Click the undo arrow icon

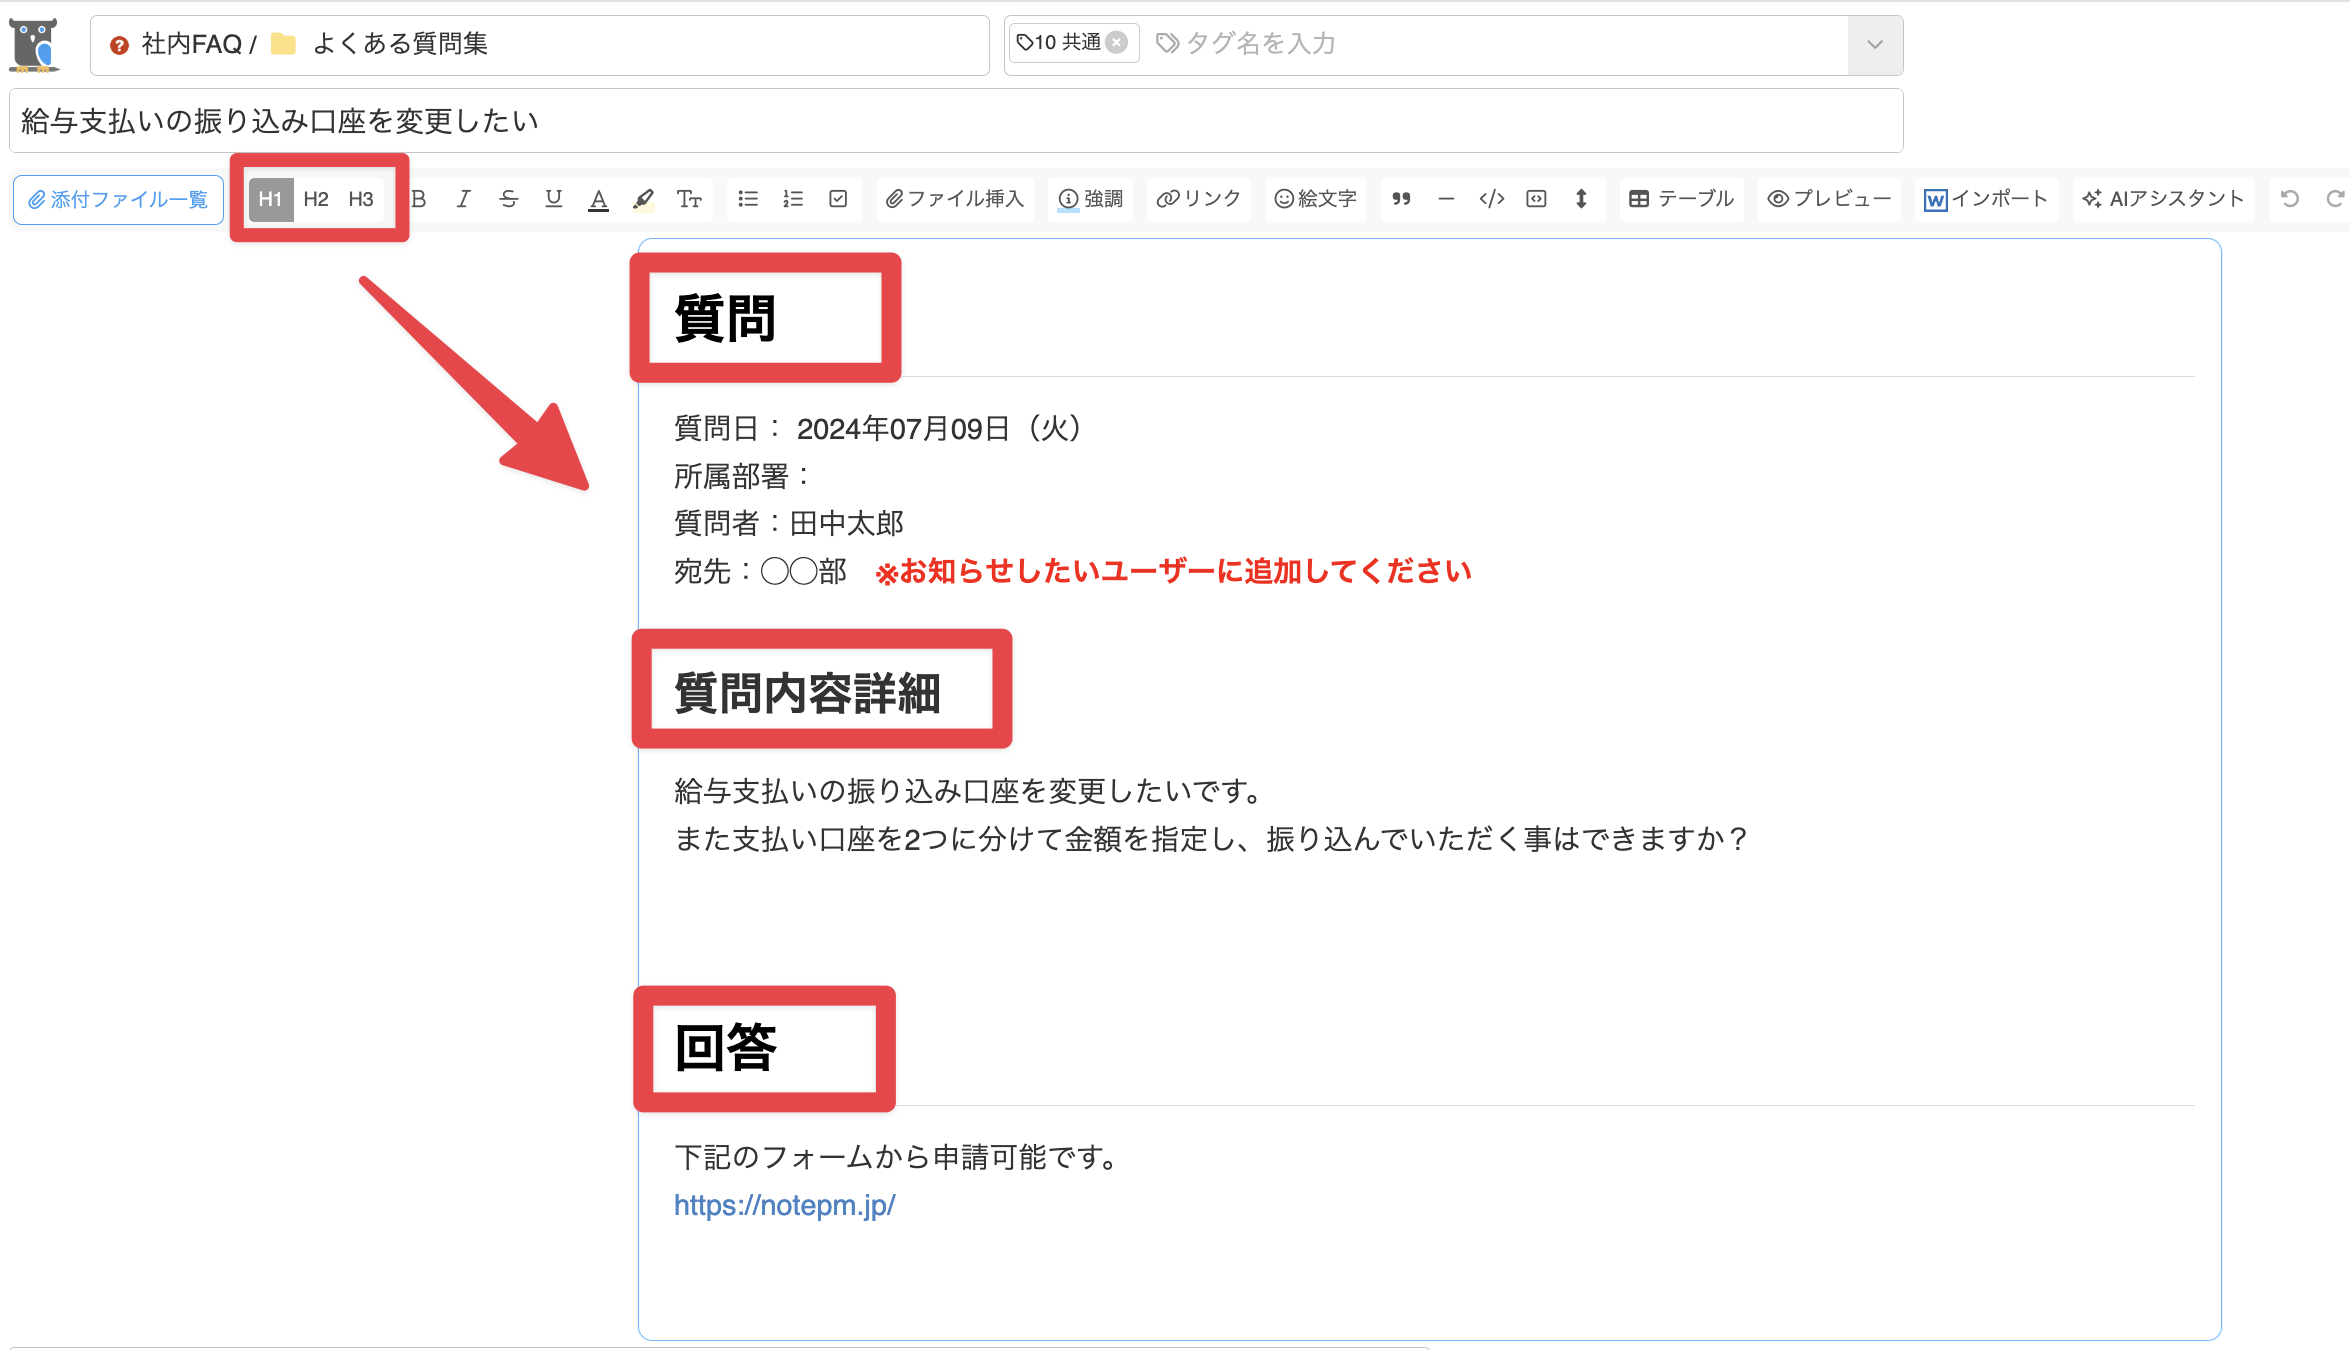(x=2289, y=199)
